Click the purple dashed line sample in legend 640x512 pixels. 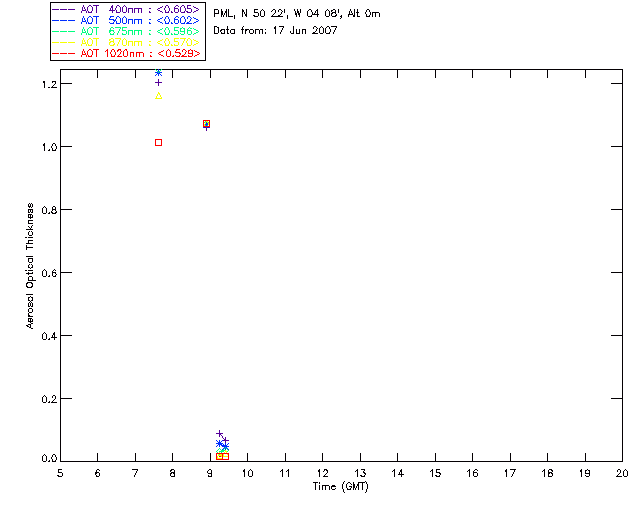(64, 9)
